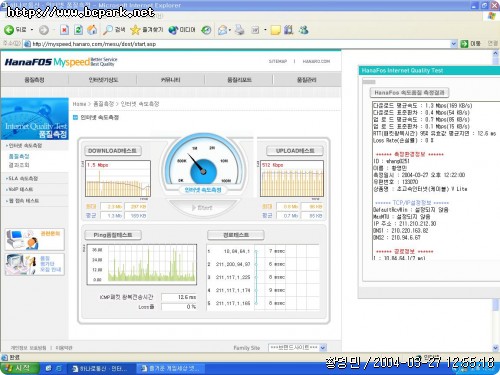Click the blue square icon beside the speed test heading
This screenshot has width=500, height=375.
click(x=75, y=117)
